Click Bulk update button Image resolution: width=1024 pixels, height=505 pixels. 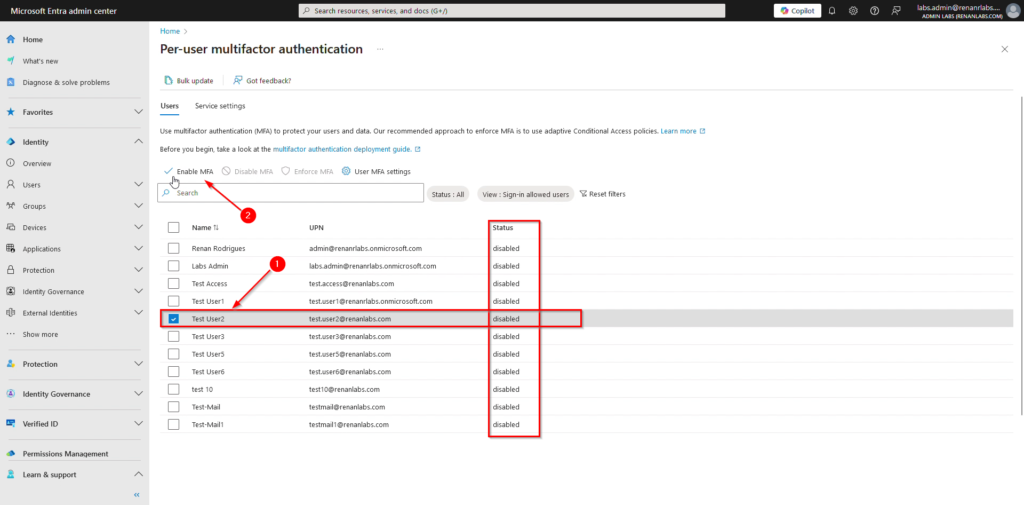point(188,80)
